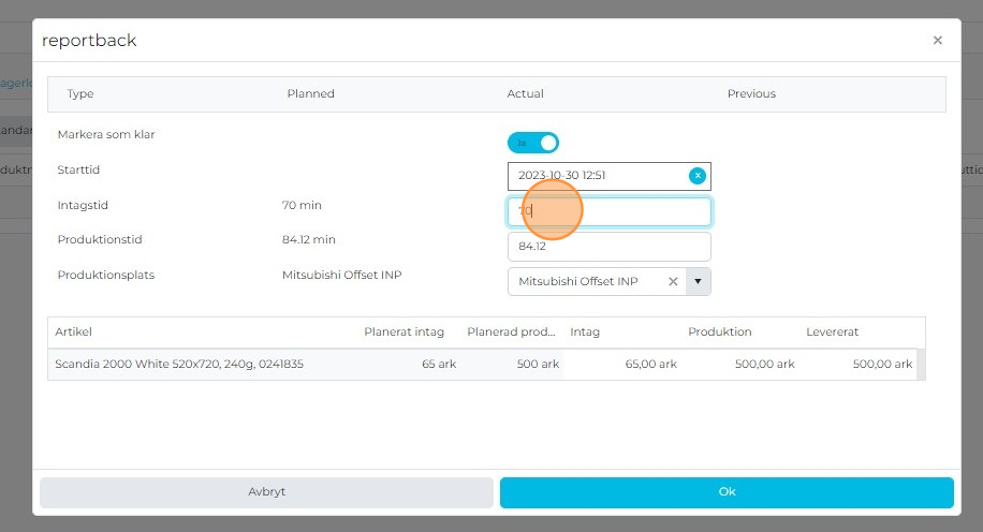This screenshot has width=983, height=532.
Task: Close the reportback dialog with X
Action: click(937, 41)
